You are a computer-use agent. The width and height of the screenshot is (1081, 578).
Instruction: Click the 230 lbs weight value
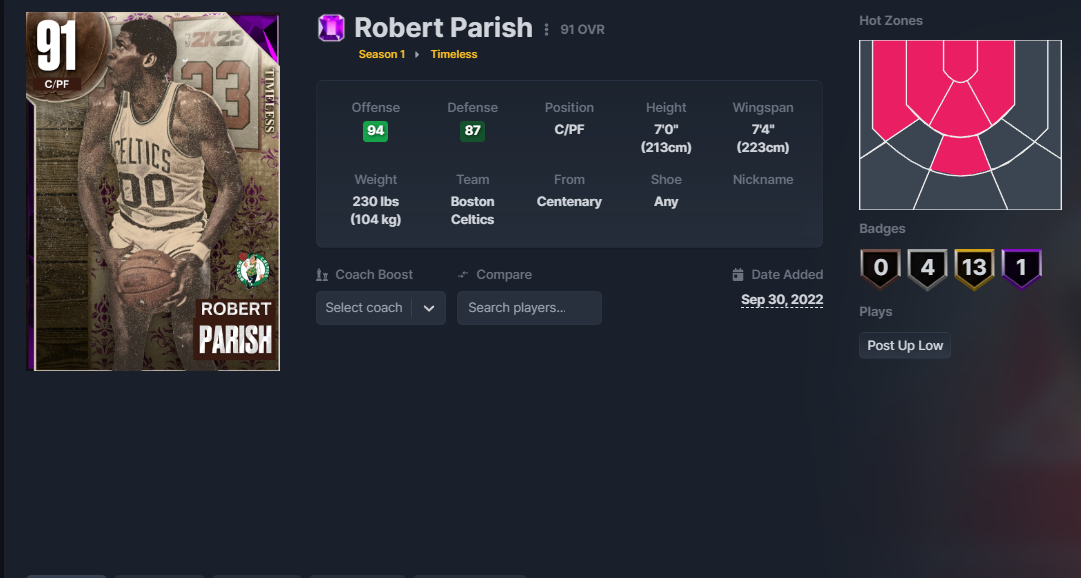[x=376, y=210]
